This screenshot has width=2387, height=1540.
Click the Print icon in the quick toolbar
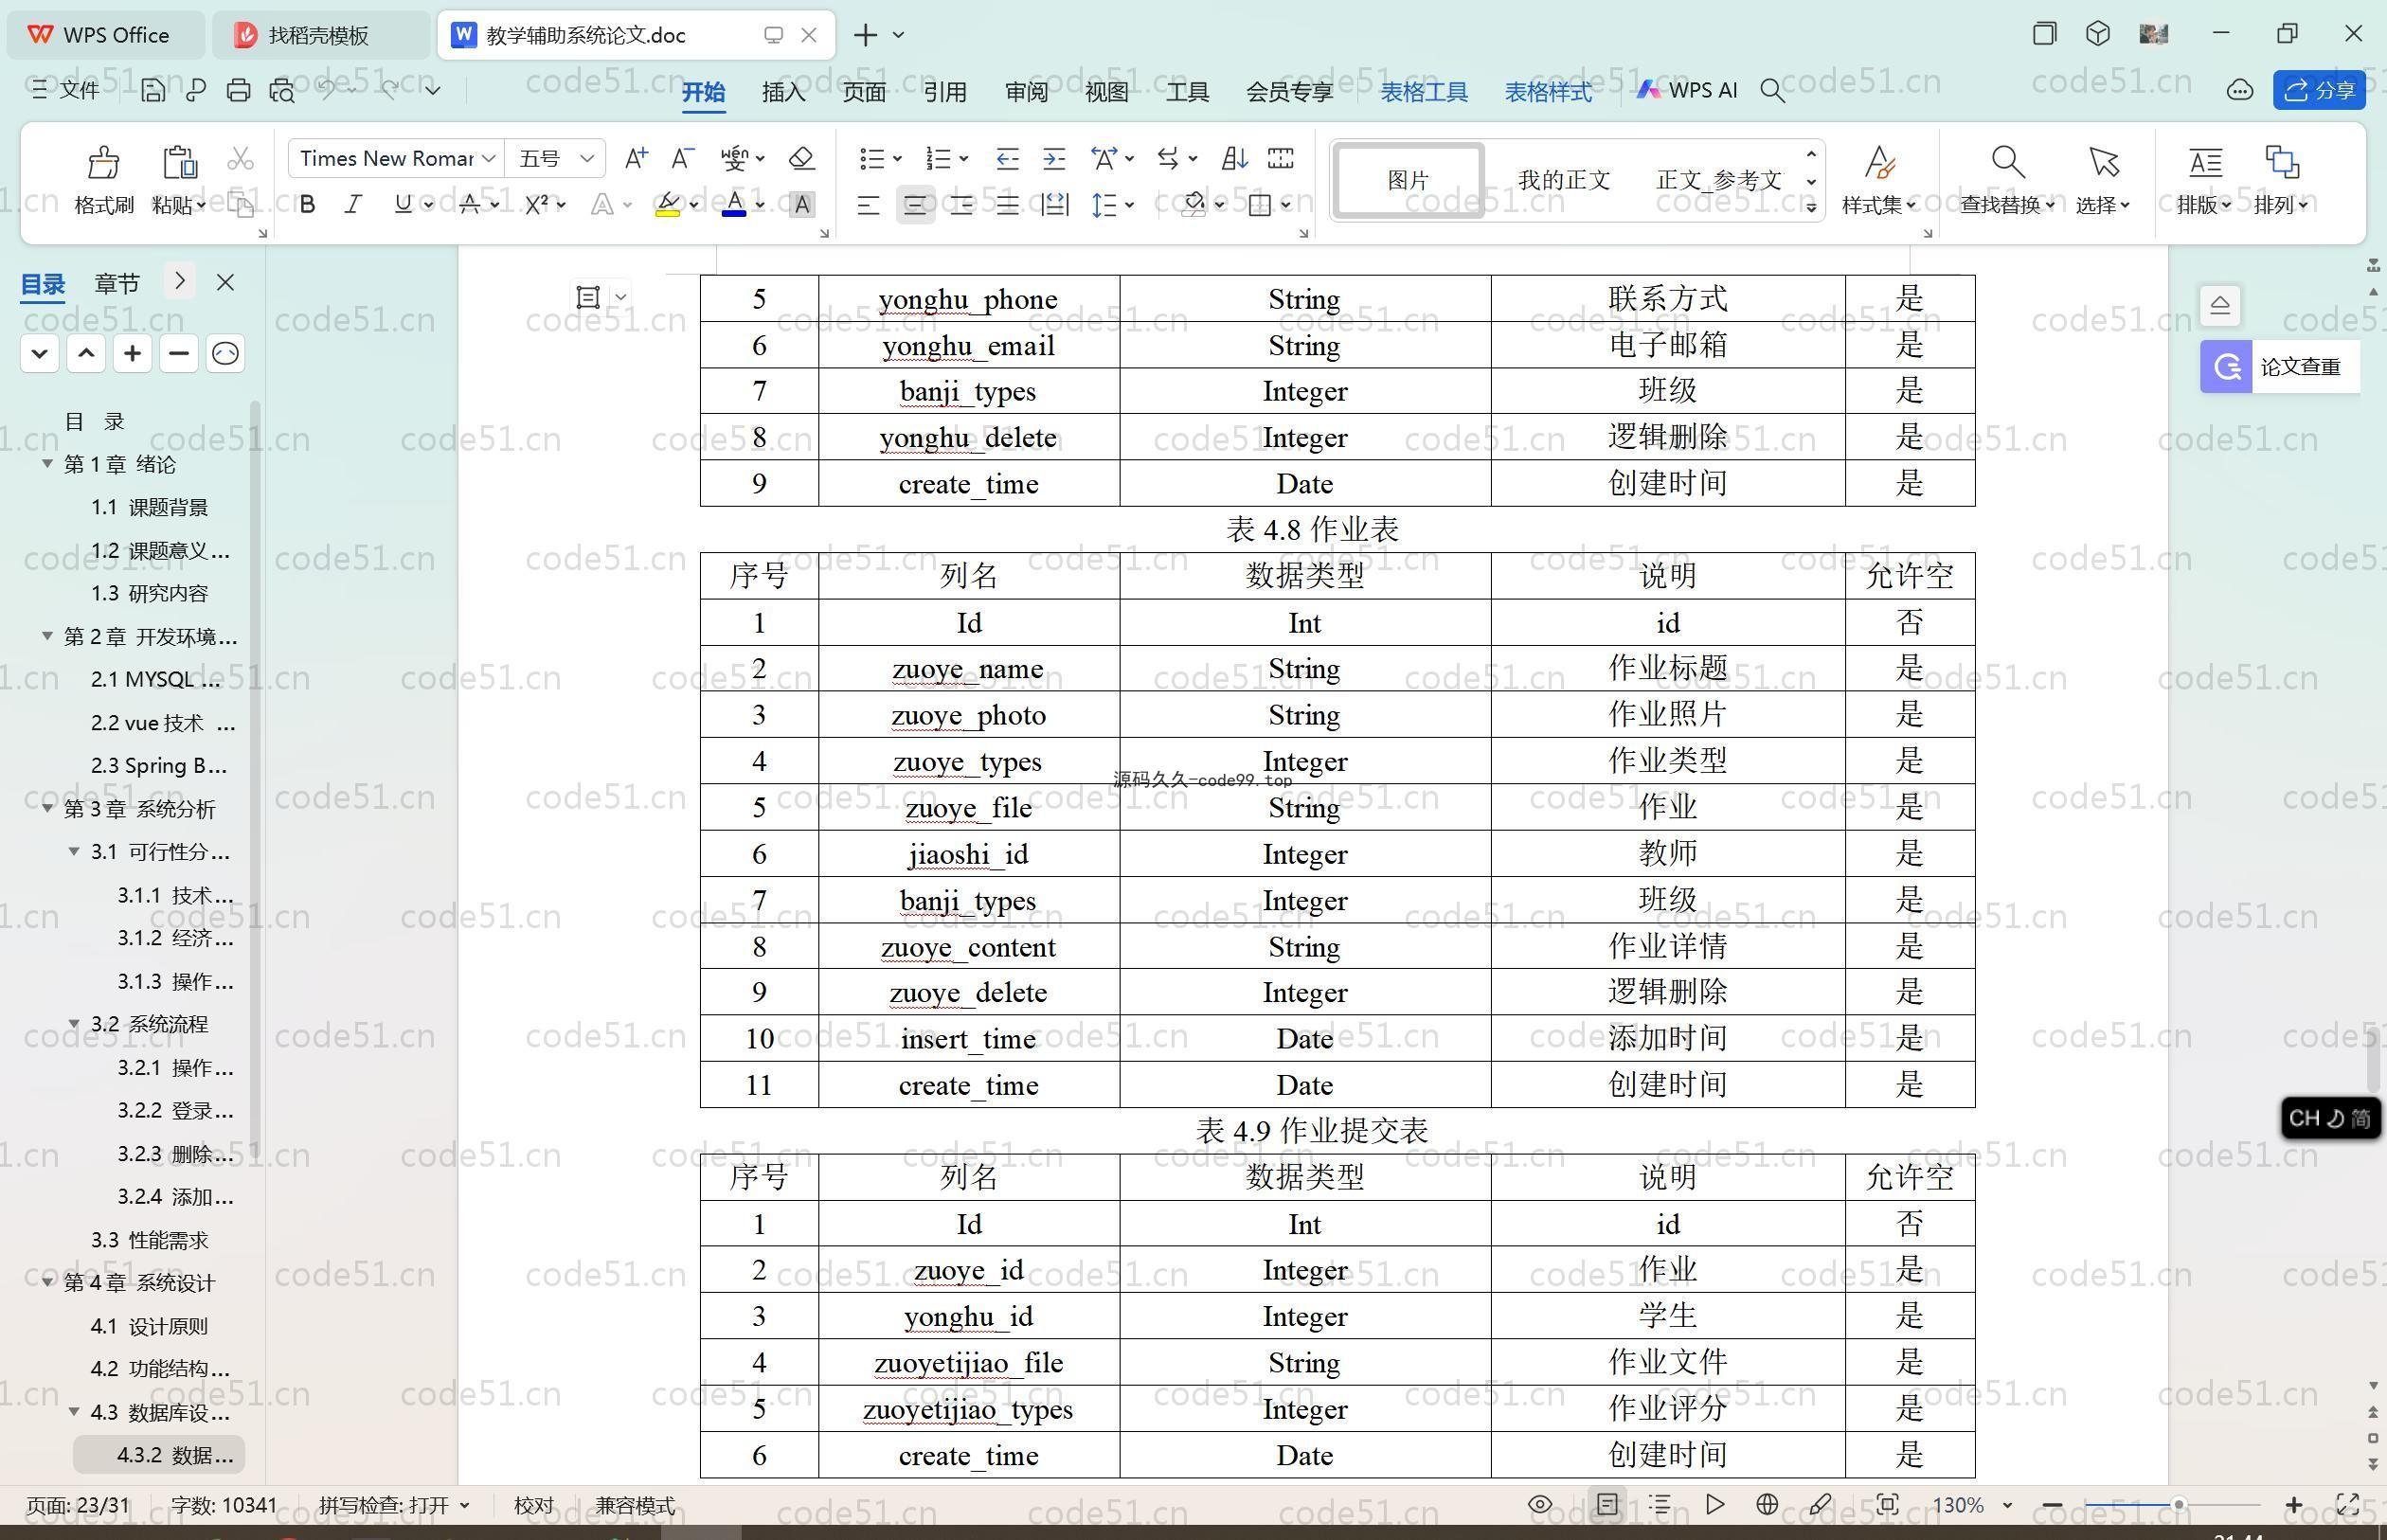[x=238, y=90]
